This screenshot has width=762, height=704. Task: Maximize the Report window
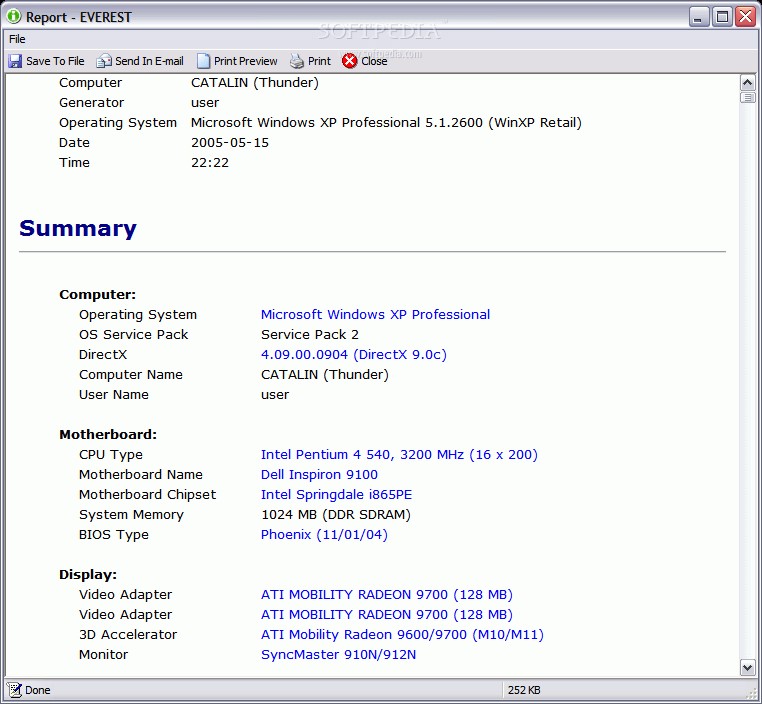pos(722,17)
